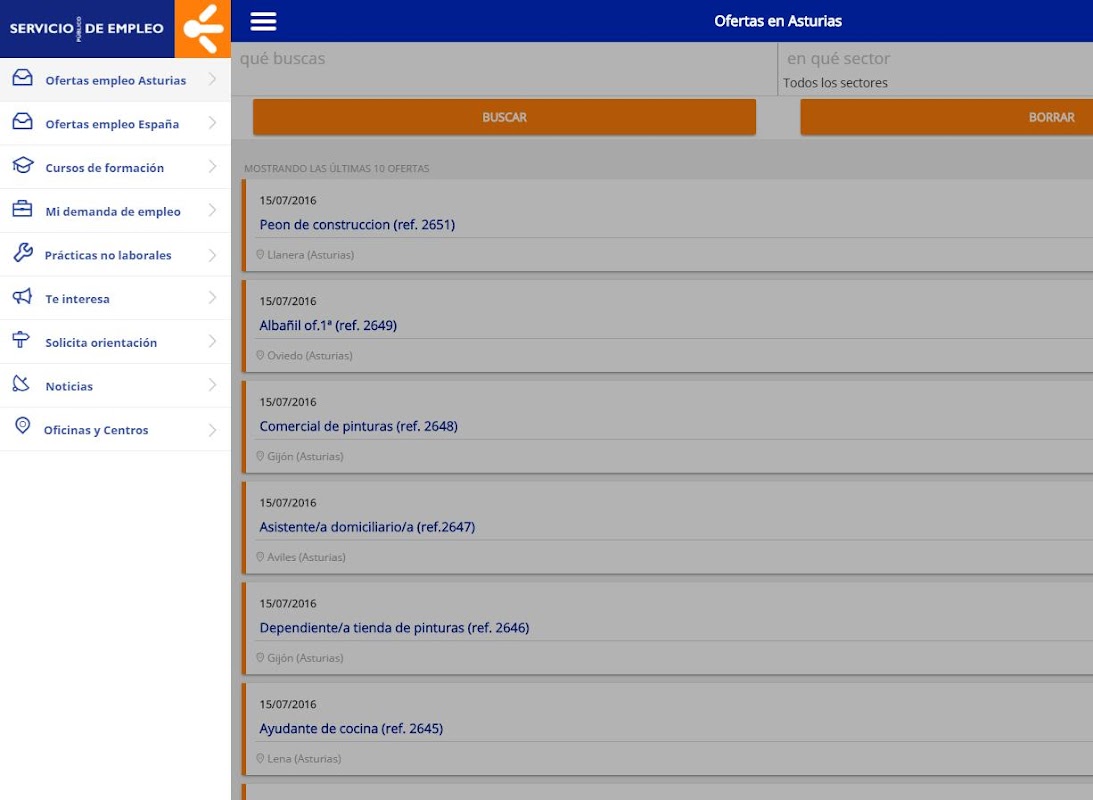Screen dimensions: 1093x800
Task: Click the hamburger menu icon
Action: 263,22
